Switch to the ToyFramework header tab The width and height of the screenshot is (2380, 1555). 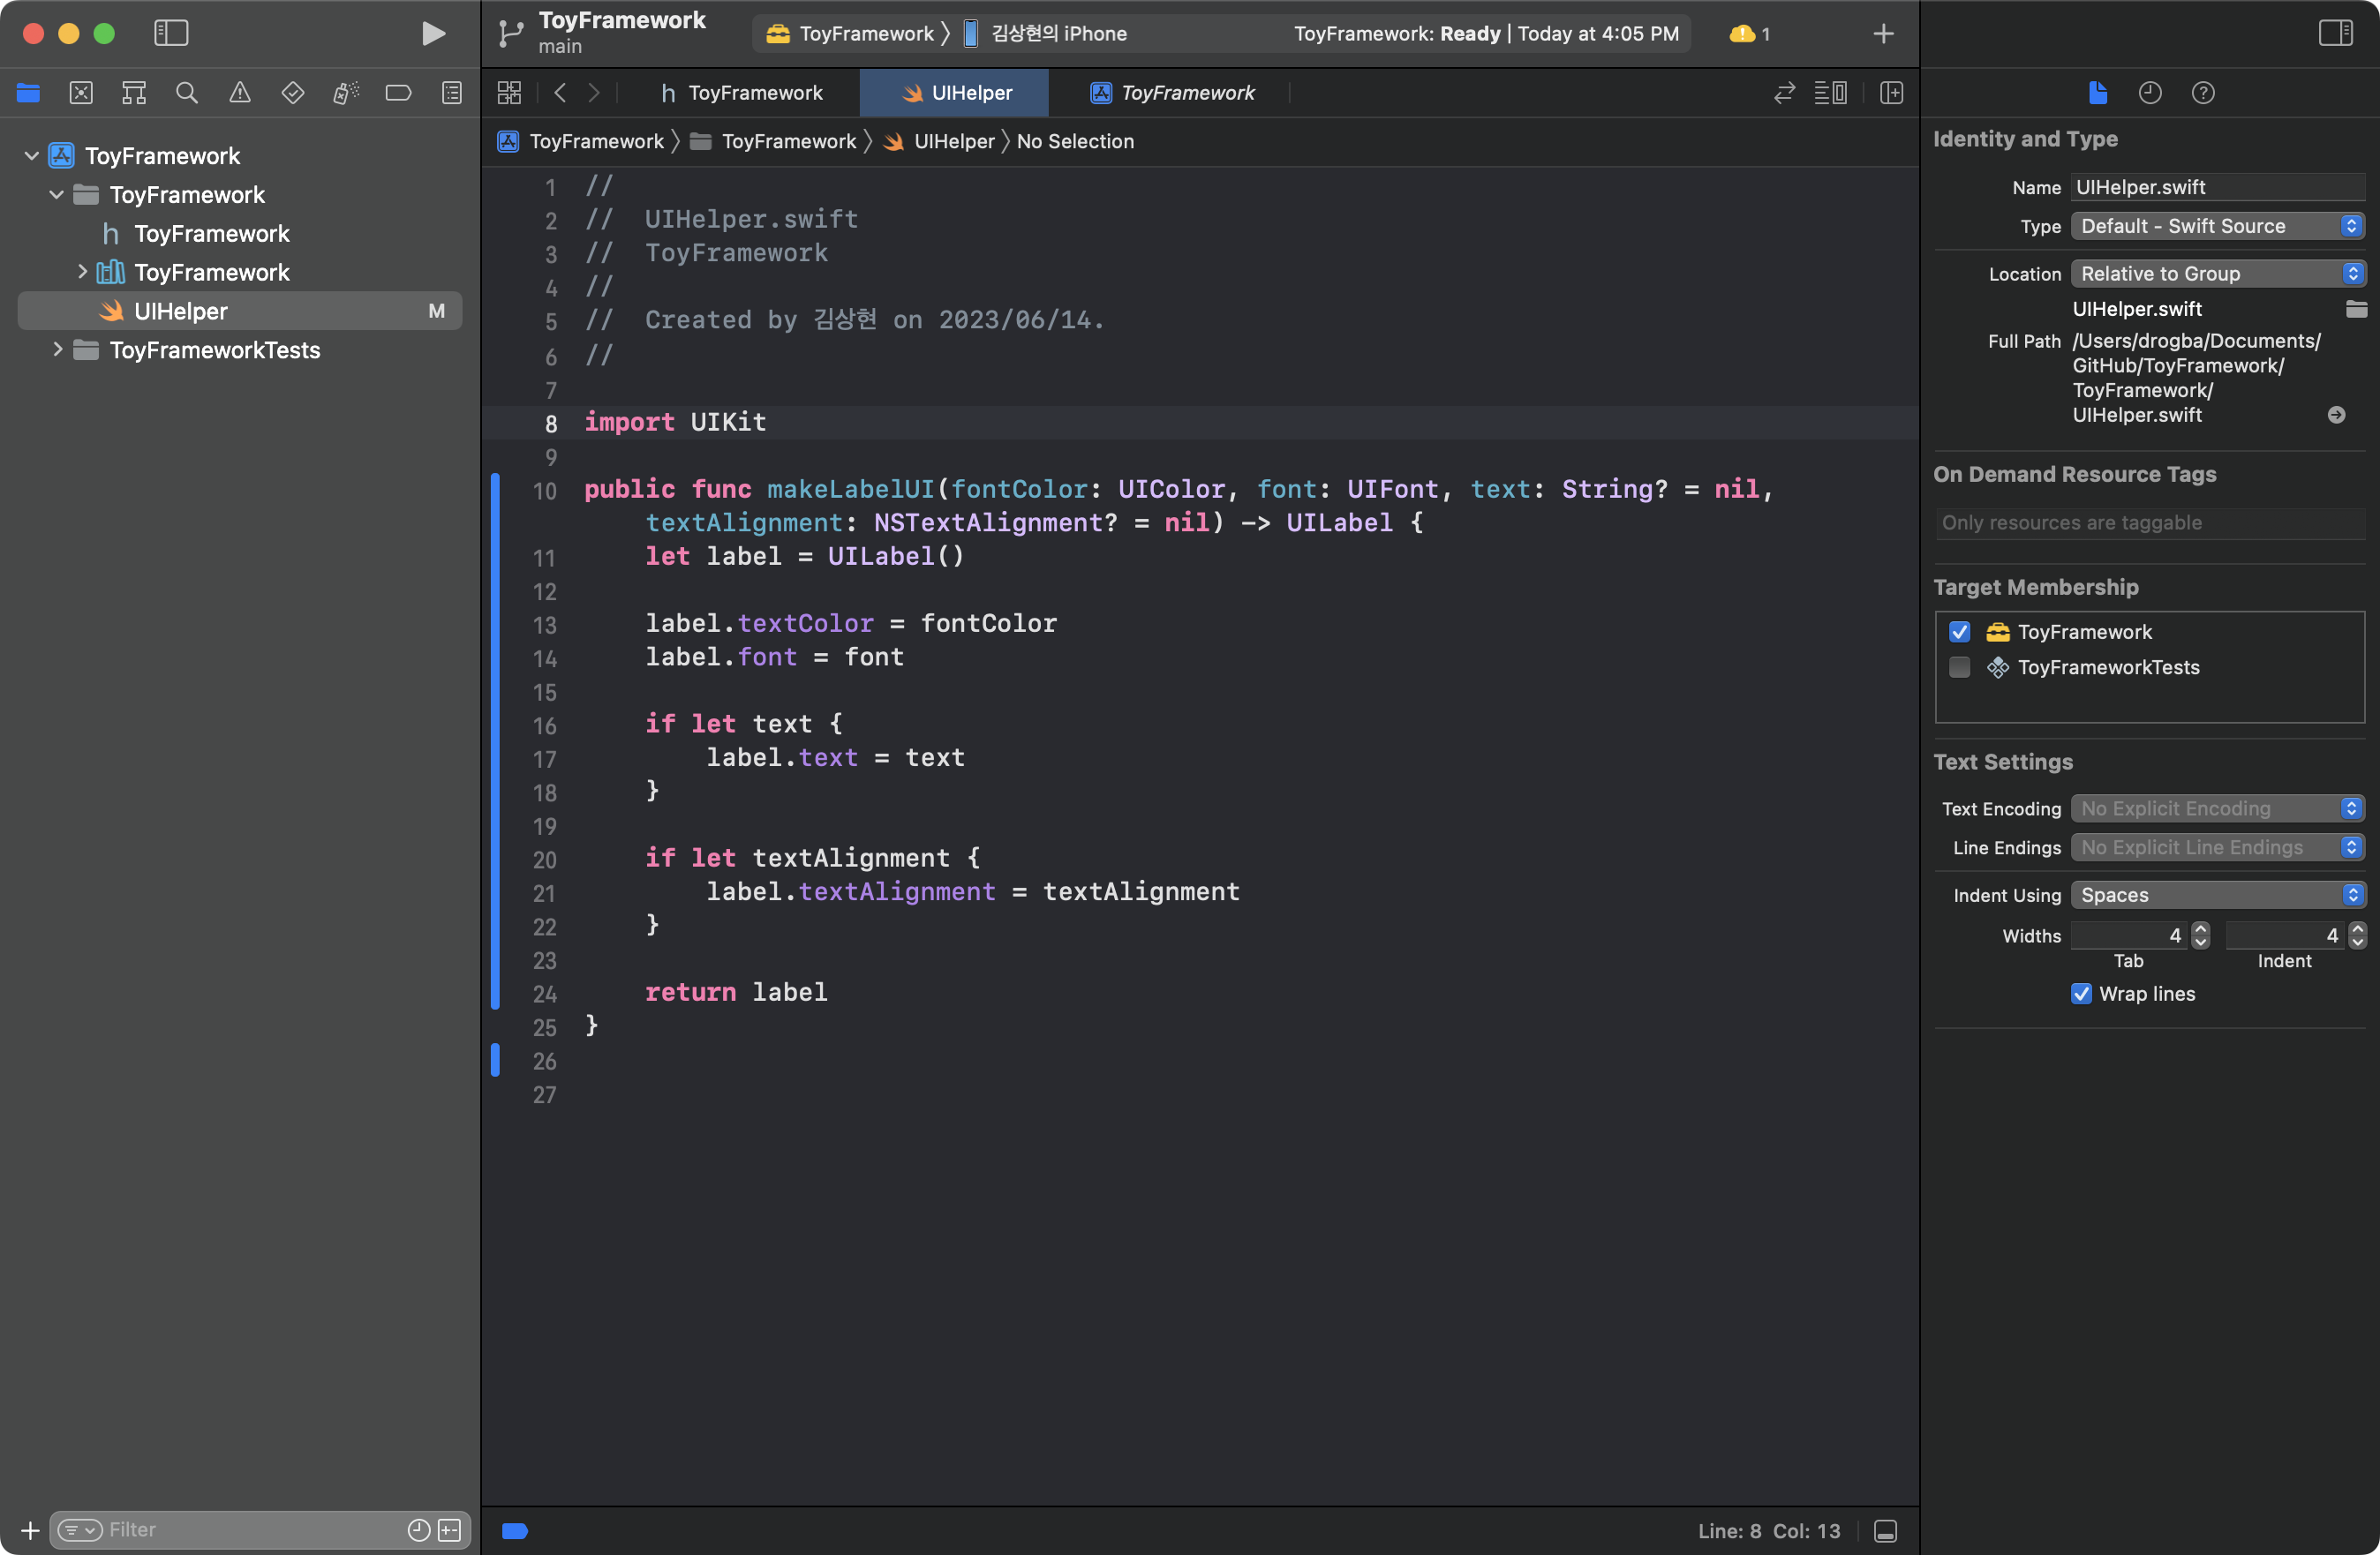pos(741,93)
